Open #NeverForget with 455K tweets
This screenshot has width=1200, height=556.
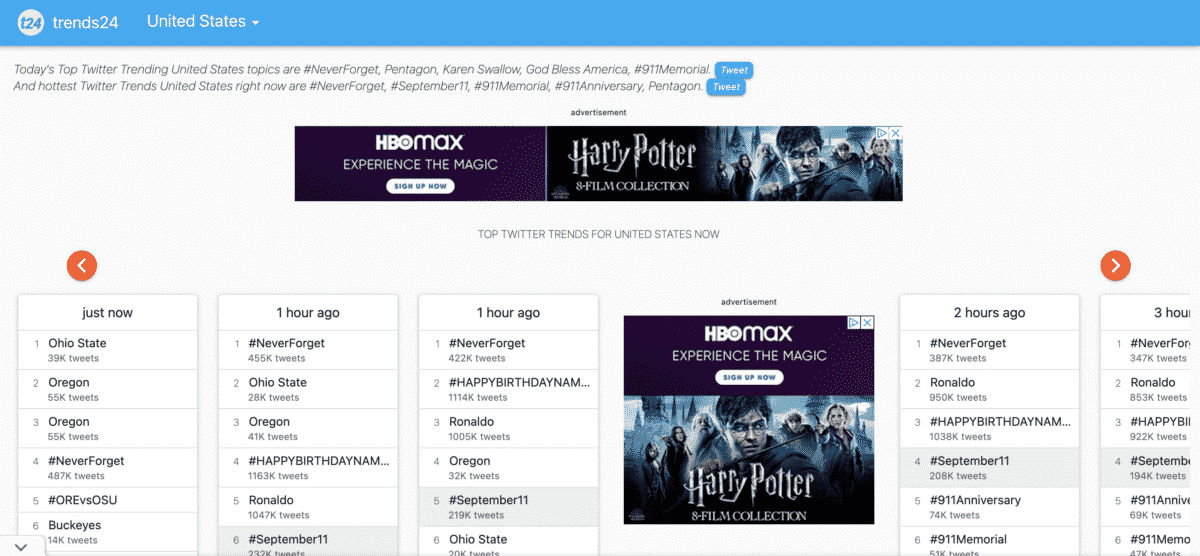pos(286,343)
